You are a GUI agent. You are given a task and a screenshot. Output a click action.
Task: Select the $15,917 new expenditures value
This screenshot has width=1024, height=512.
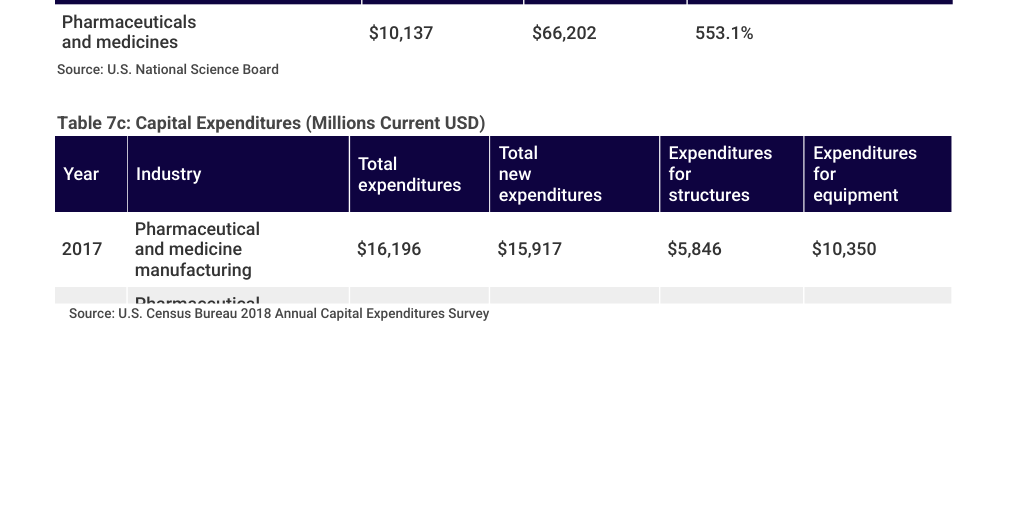(529, 249)
